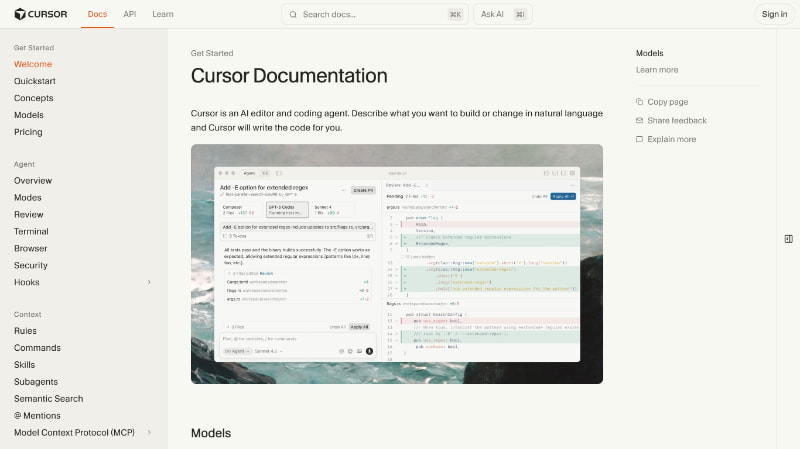The width and height of the screenshot is (800, 449).
Task: Click the search magnifier icon
Action: [x=293, y=15]
